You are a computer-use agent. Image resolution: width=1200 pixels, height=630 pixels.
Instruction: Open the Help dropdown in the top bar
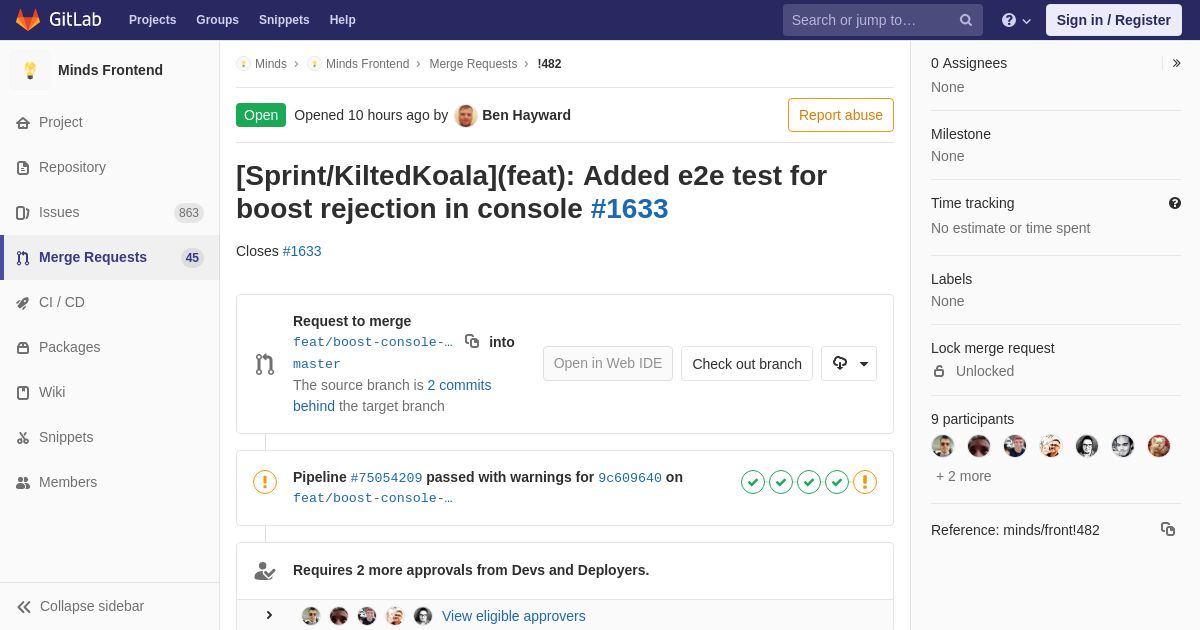[x=1016, y=20]
